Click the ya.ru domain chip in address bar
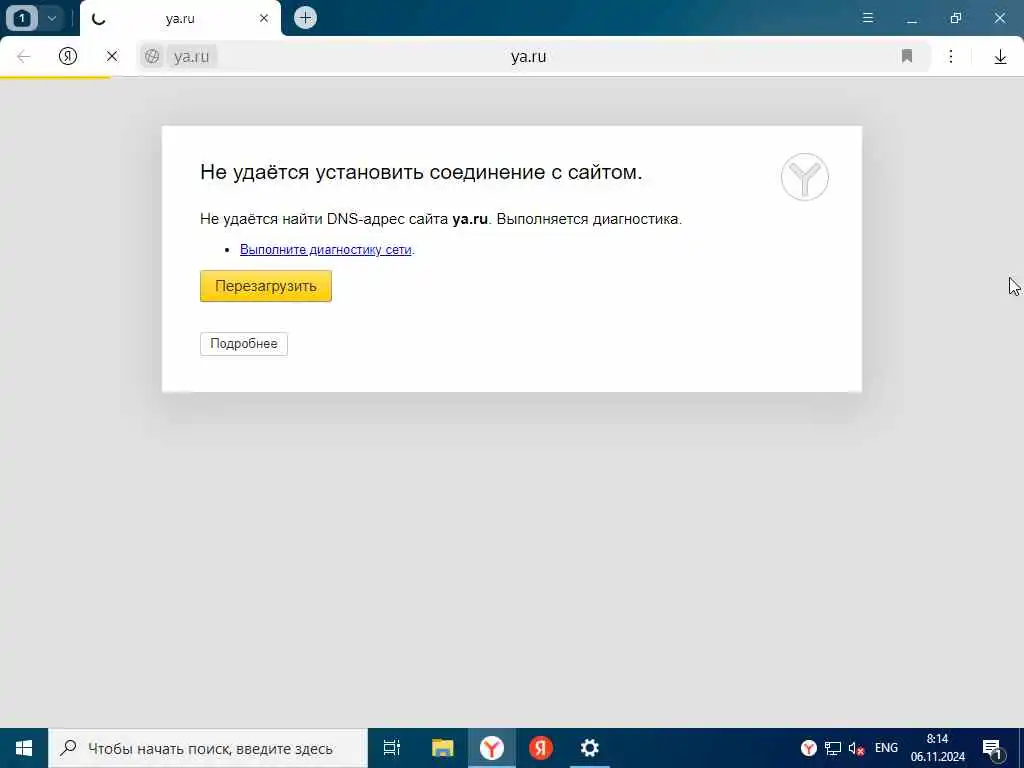 (x=191, y=57)
